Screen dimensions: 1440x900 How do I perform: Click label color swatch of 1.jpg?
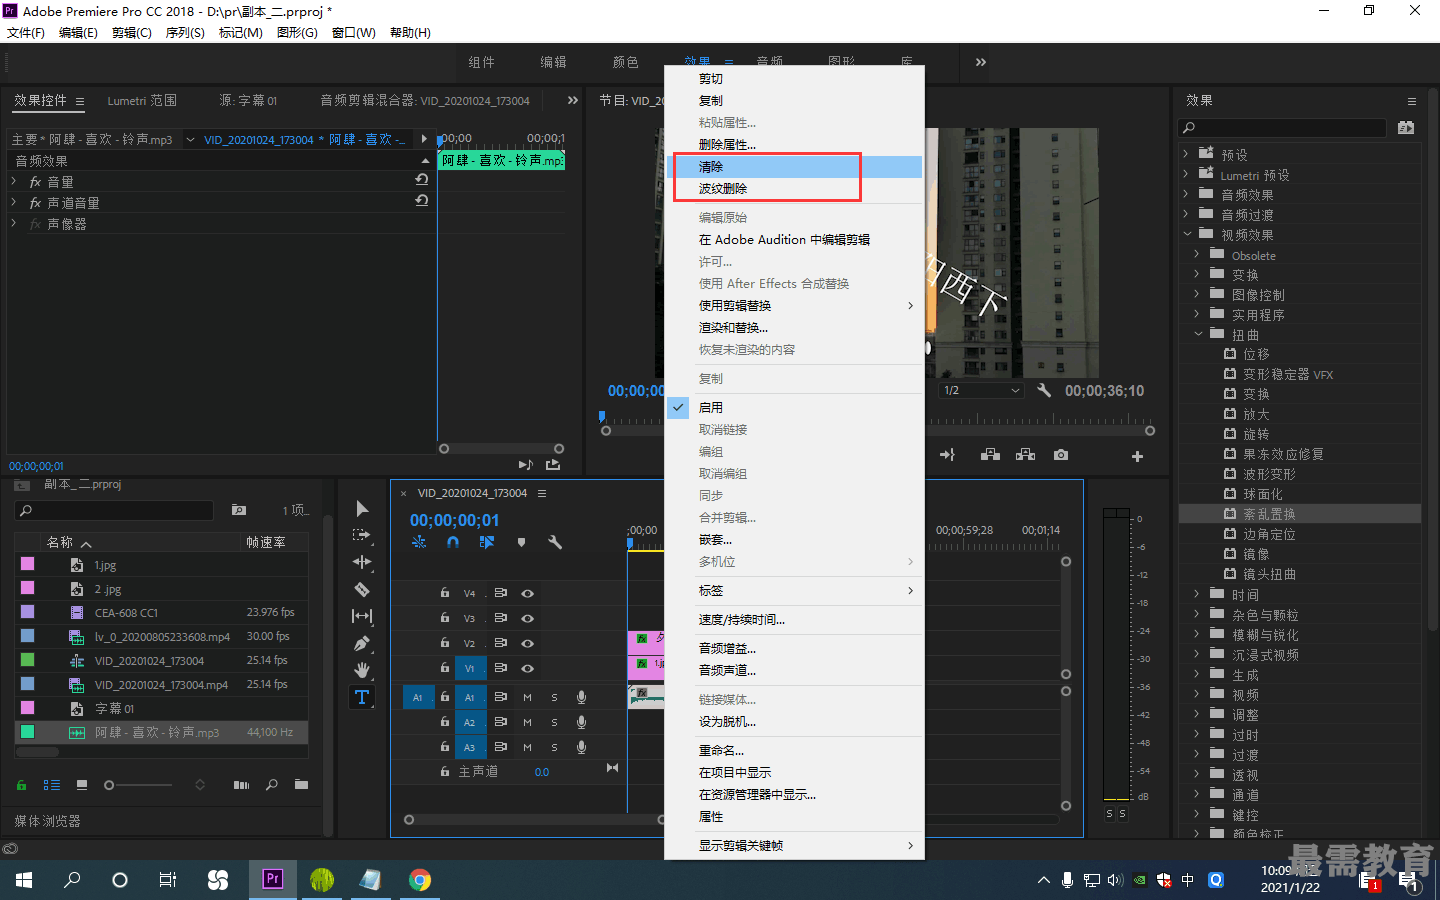tap(28, 564)
